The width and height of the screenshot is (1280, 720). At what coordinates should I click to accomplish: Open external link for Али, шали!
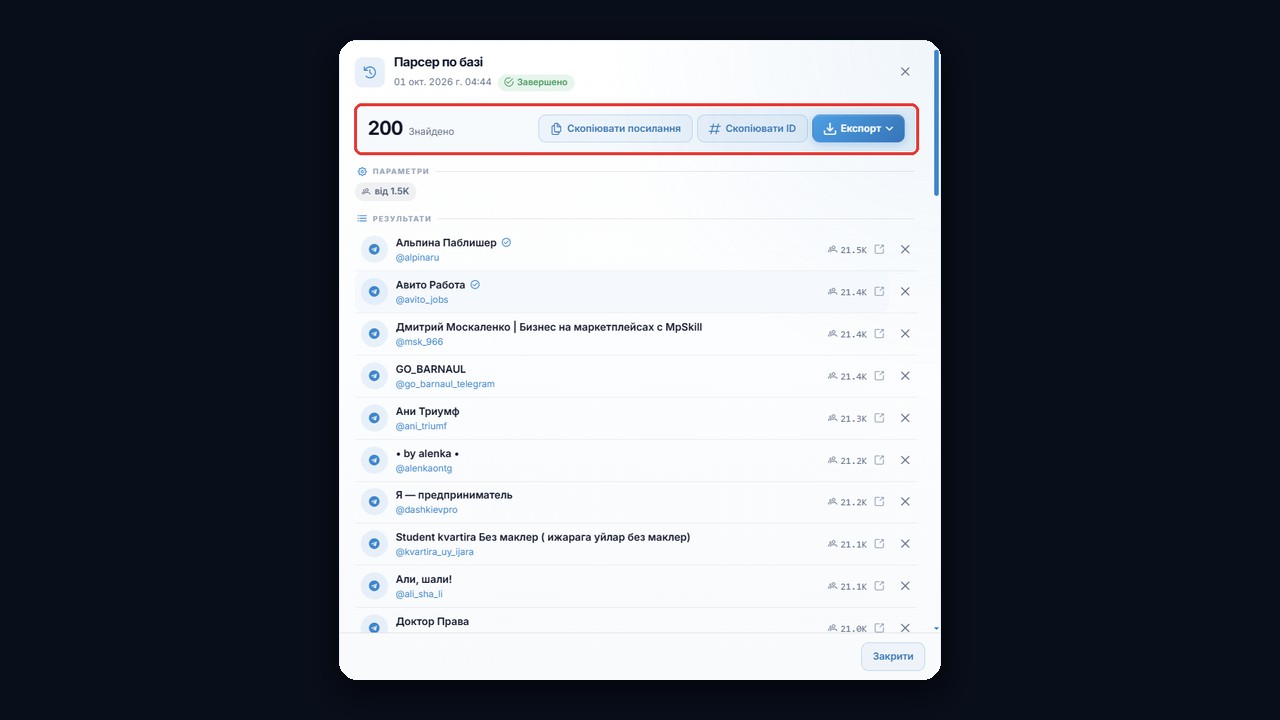point(879,586)
